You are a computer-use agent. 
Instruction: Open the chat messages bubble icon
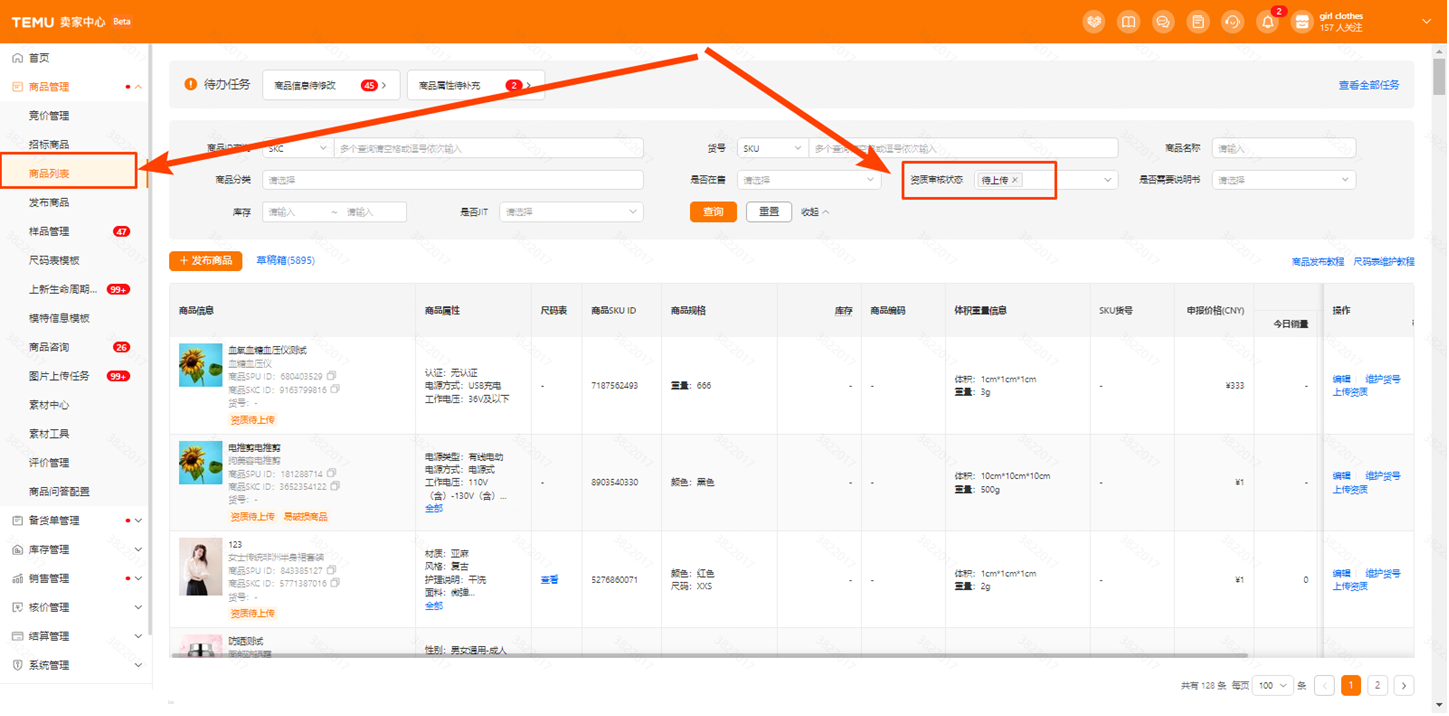pos(1163,22)
